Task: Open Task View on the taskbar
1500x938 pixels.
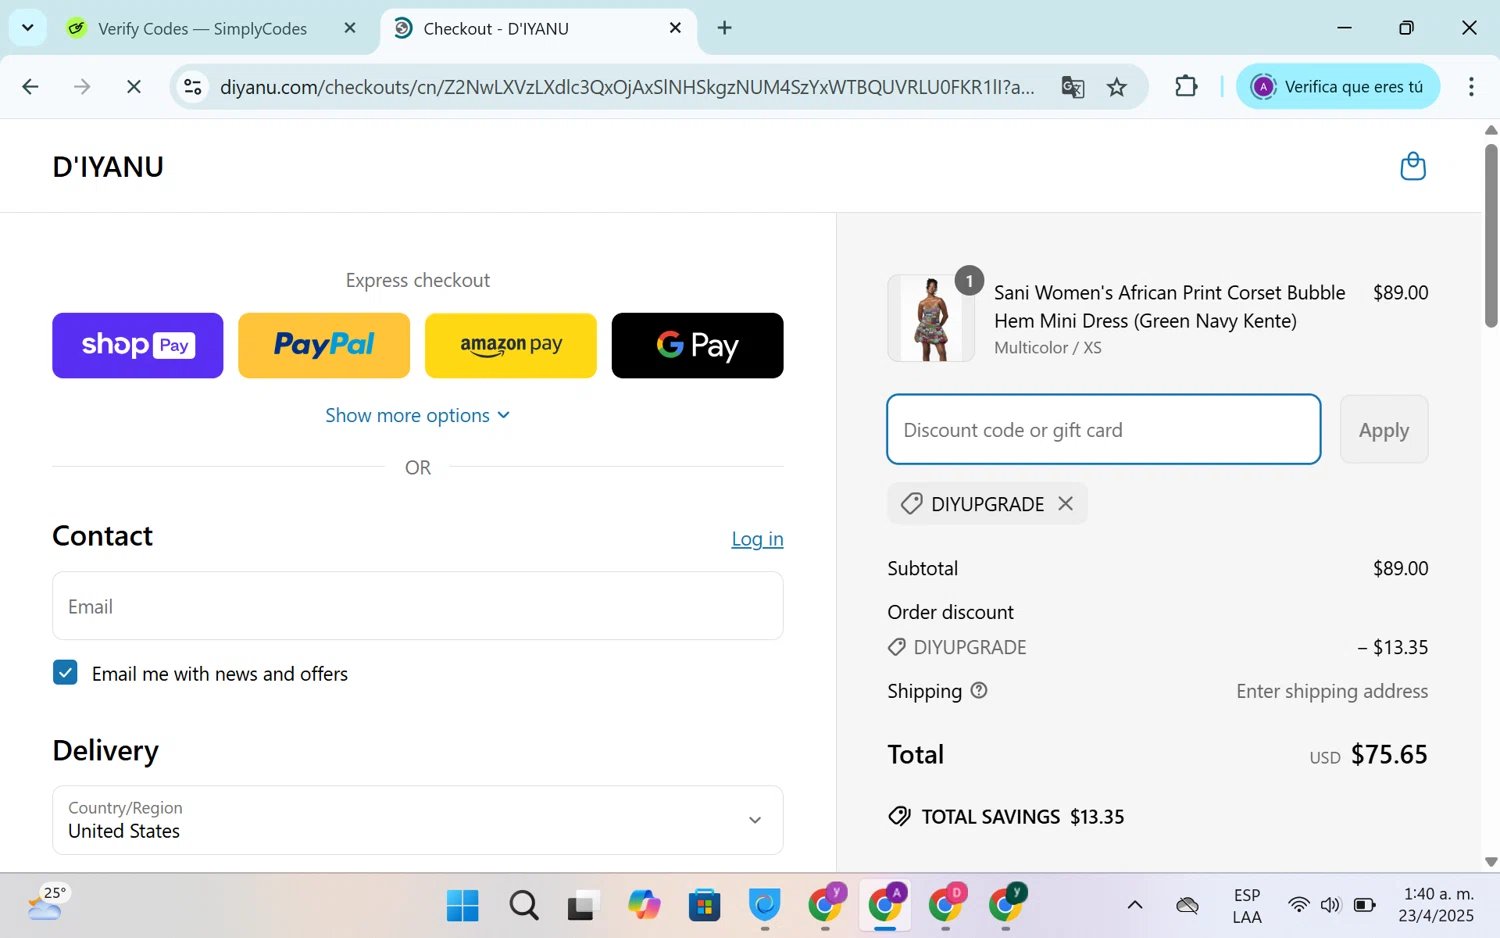Action: click(583, 905)
